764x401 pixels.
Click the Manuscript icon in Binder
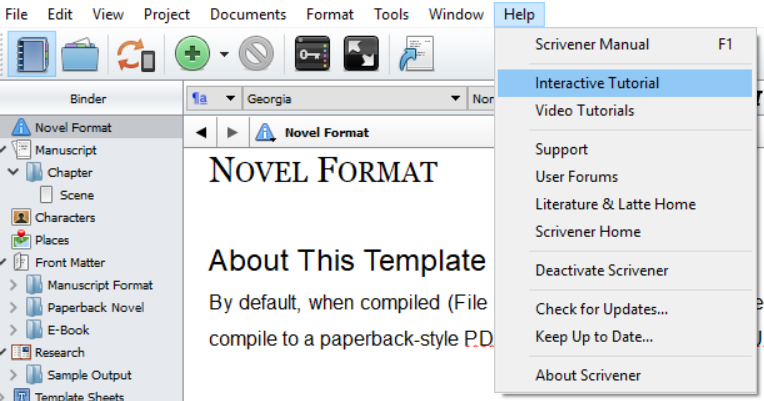(21, 150)
